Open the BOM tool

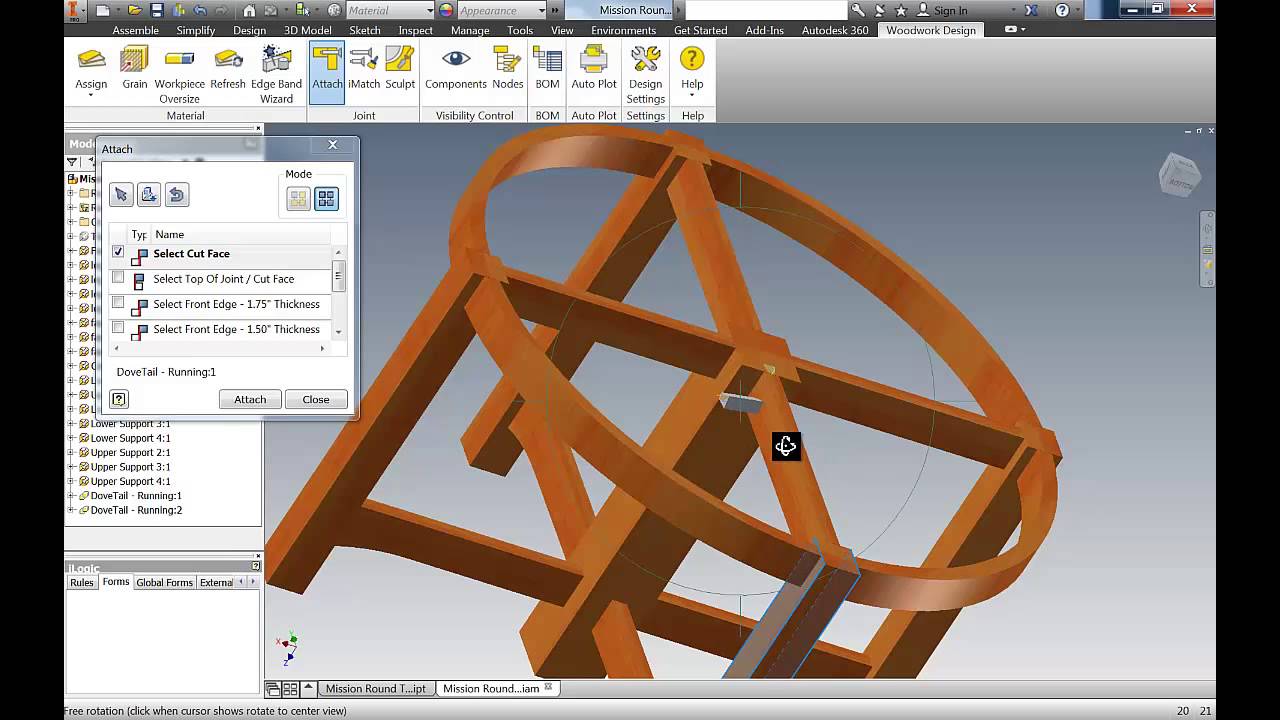(x=547, y=68)
